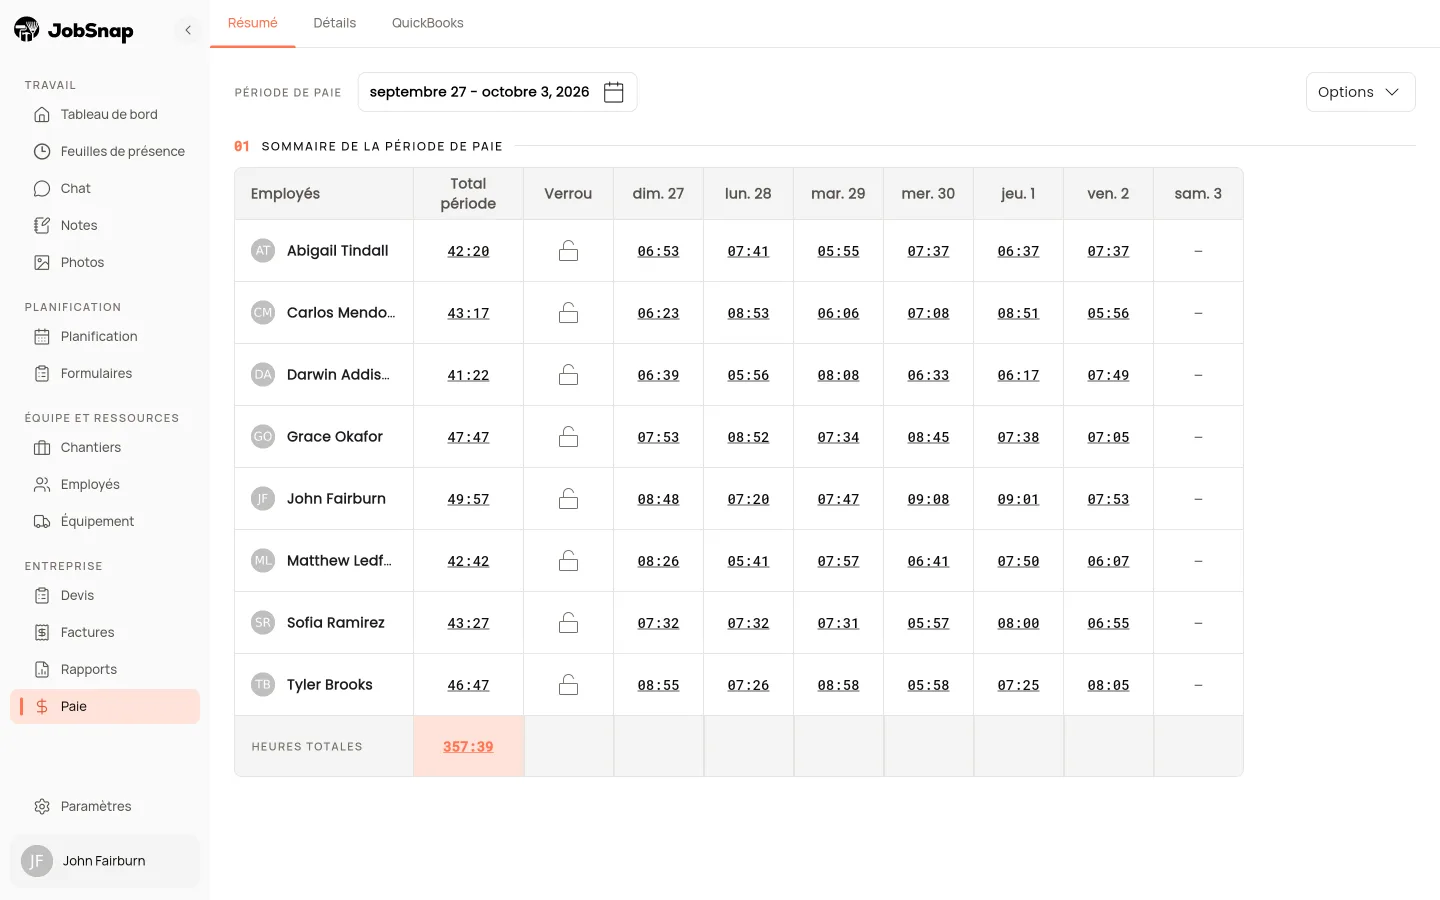Click John Fairburn's JF avatar at sidebar bottom

37,861
